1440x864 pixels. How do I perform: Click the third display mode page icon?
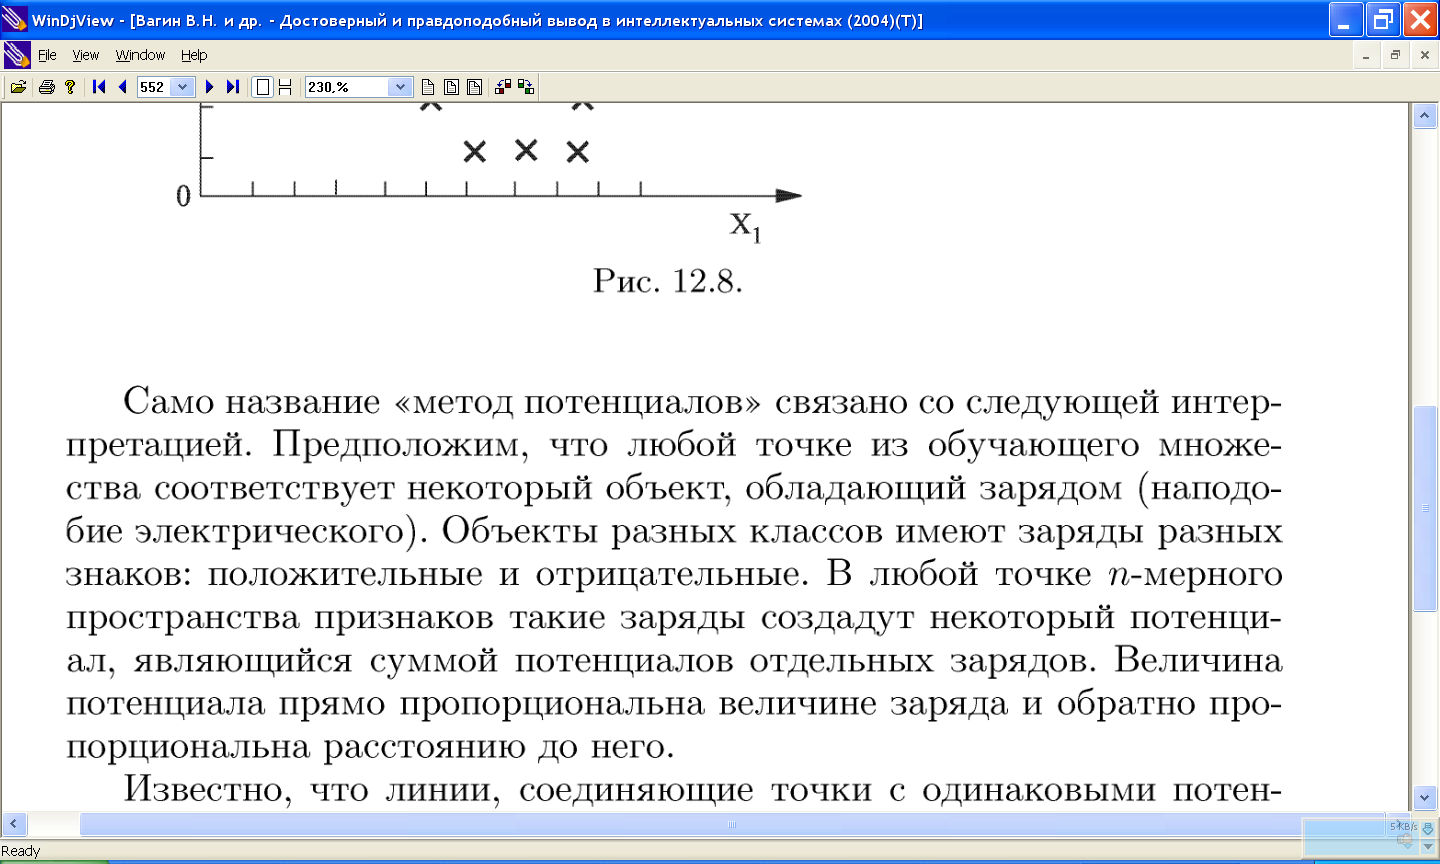(x=475, y=87)
